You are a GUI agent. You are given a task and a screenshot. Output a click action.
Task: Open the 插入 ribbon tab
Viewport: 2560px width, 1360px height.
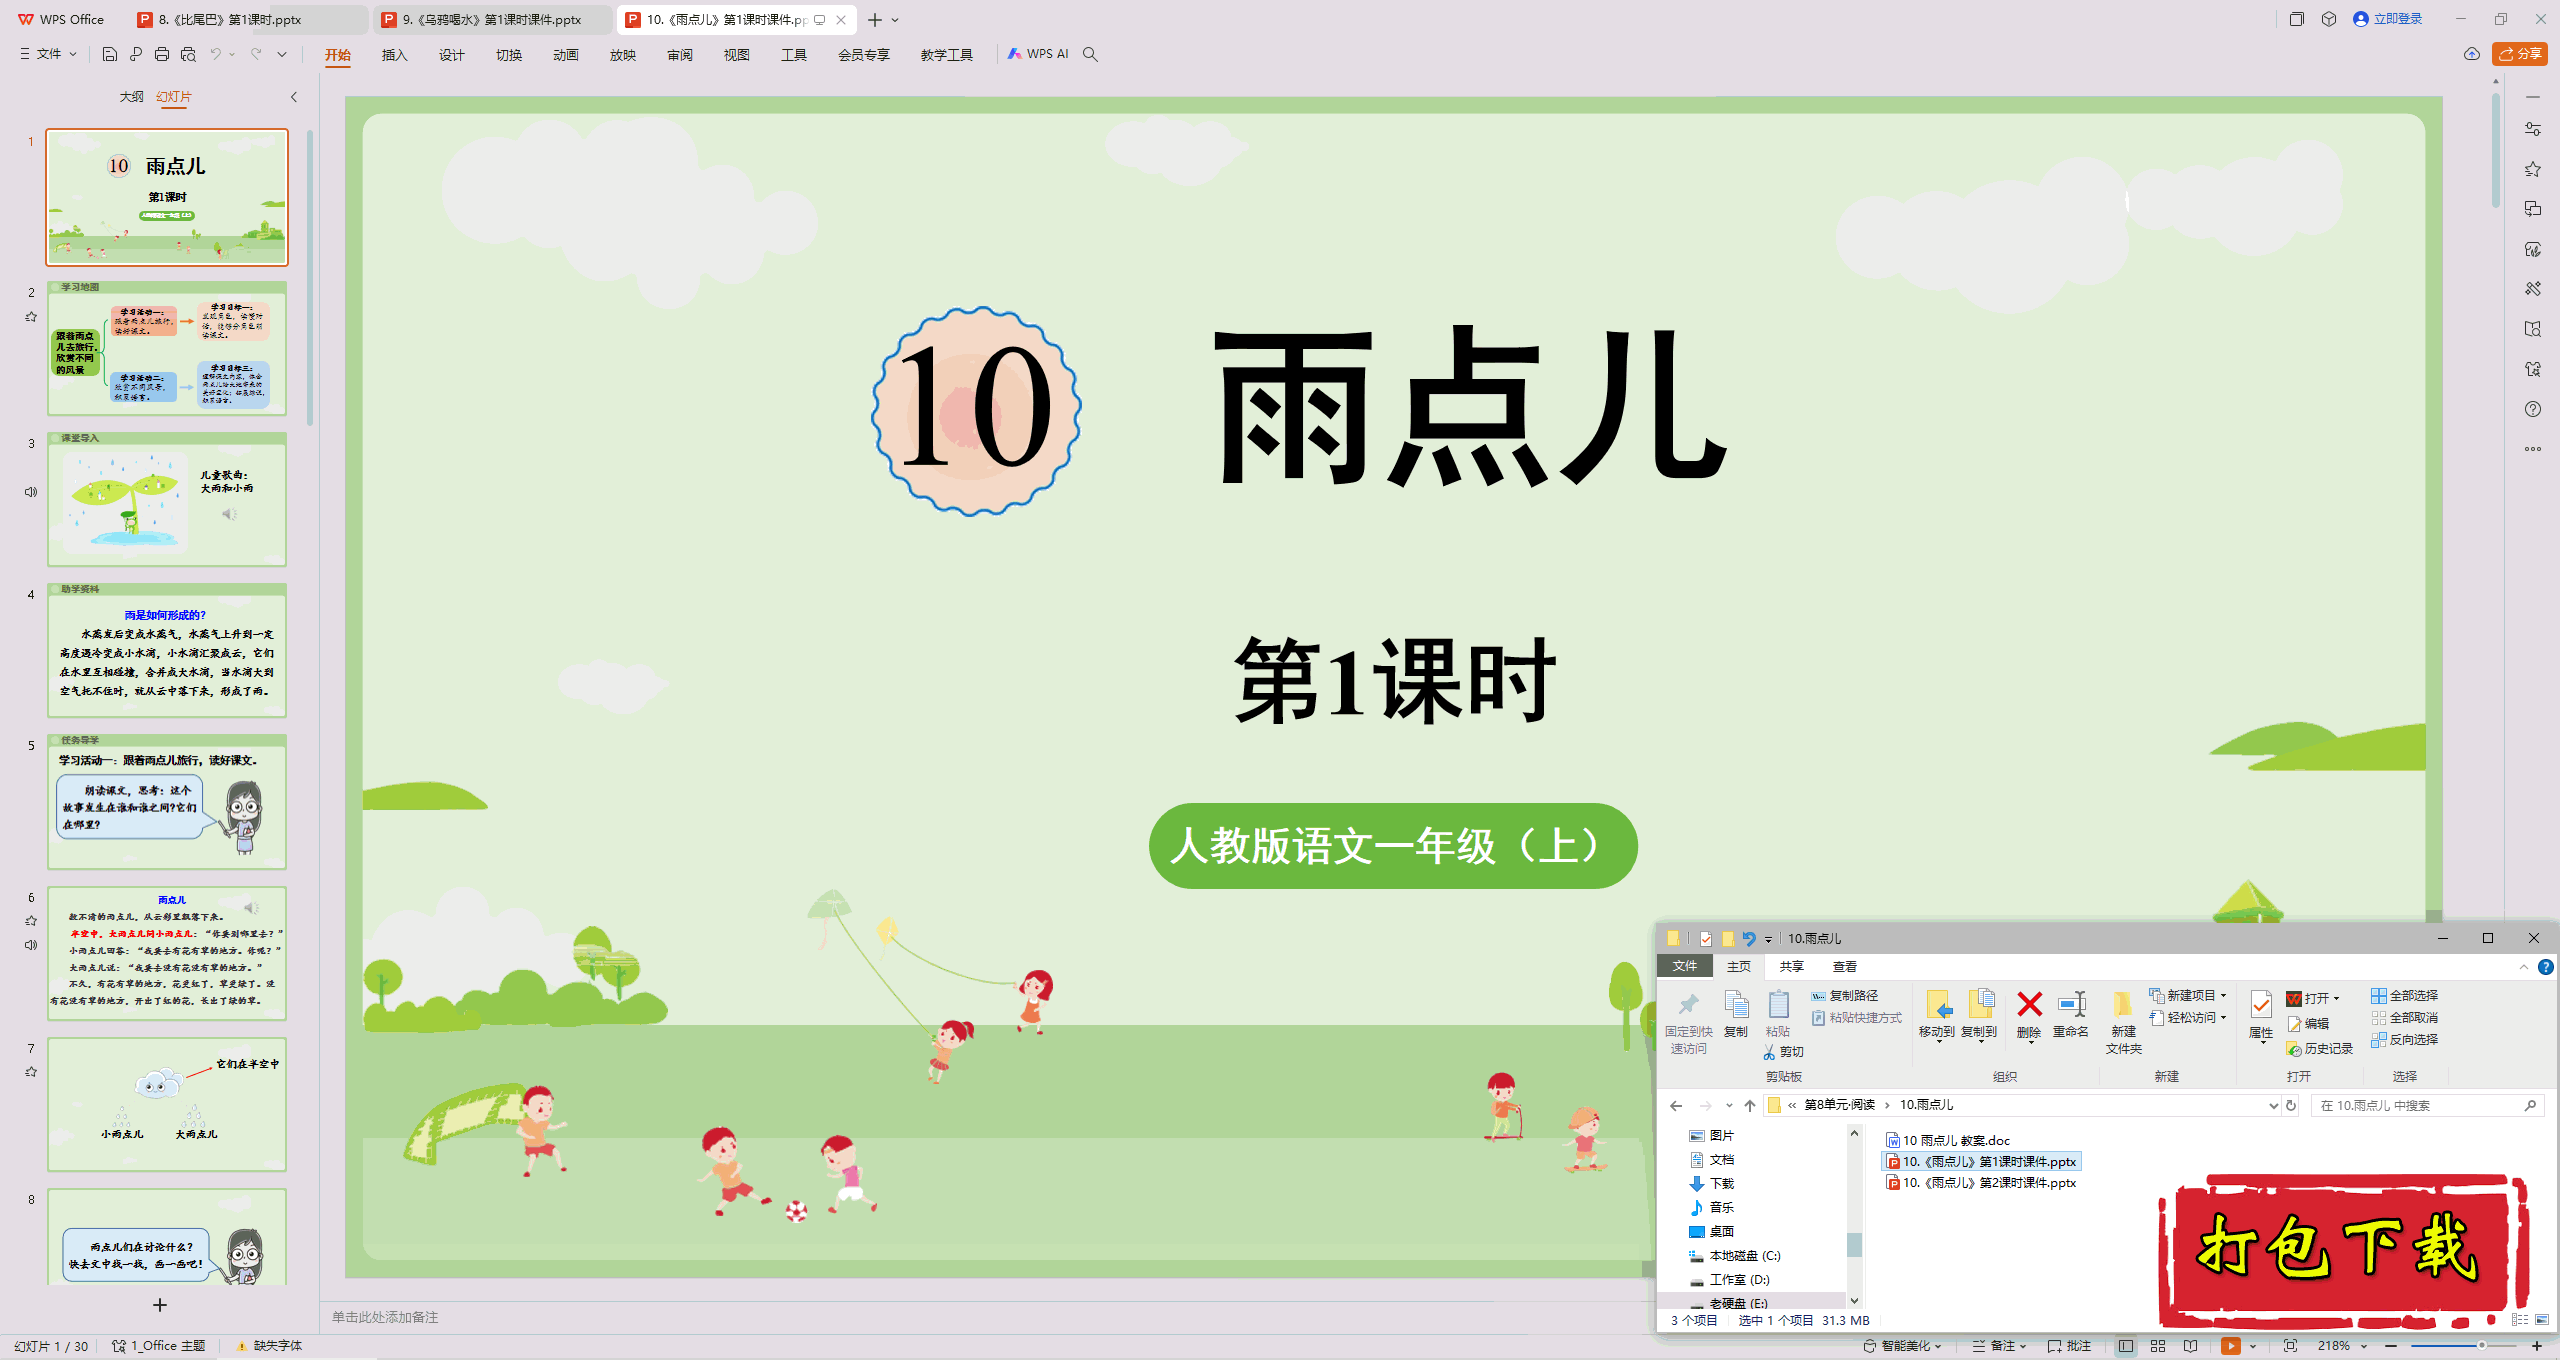tap(395, 55)
